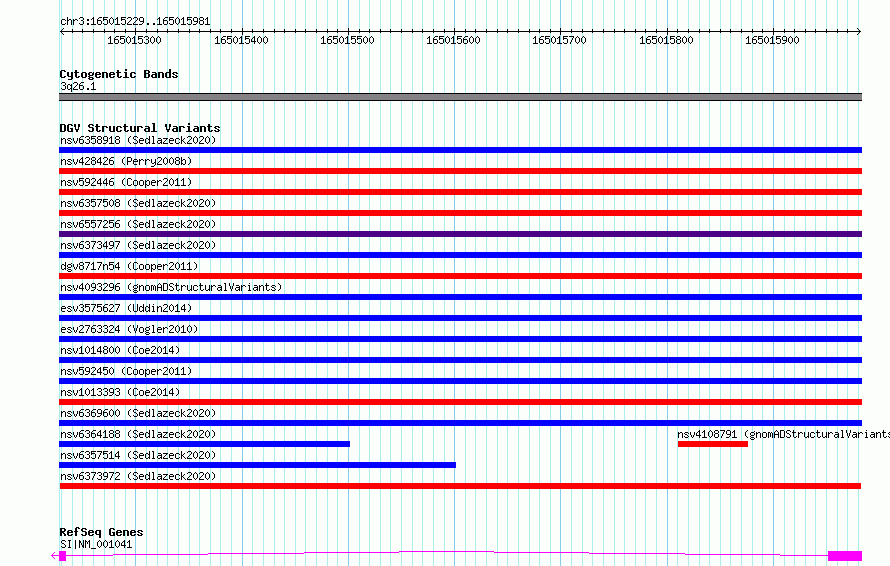Image resolution: width=890 pixels, height=566 pixels.
Task: Click the right arrowhead of the ruler
Action: point(859,32)
